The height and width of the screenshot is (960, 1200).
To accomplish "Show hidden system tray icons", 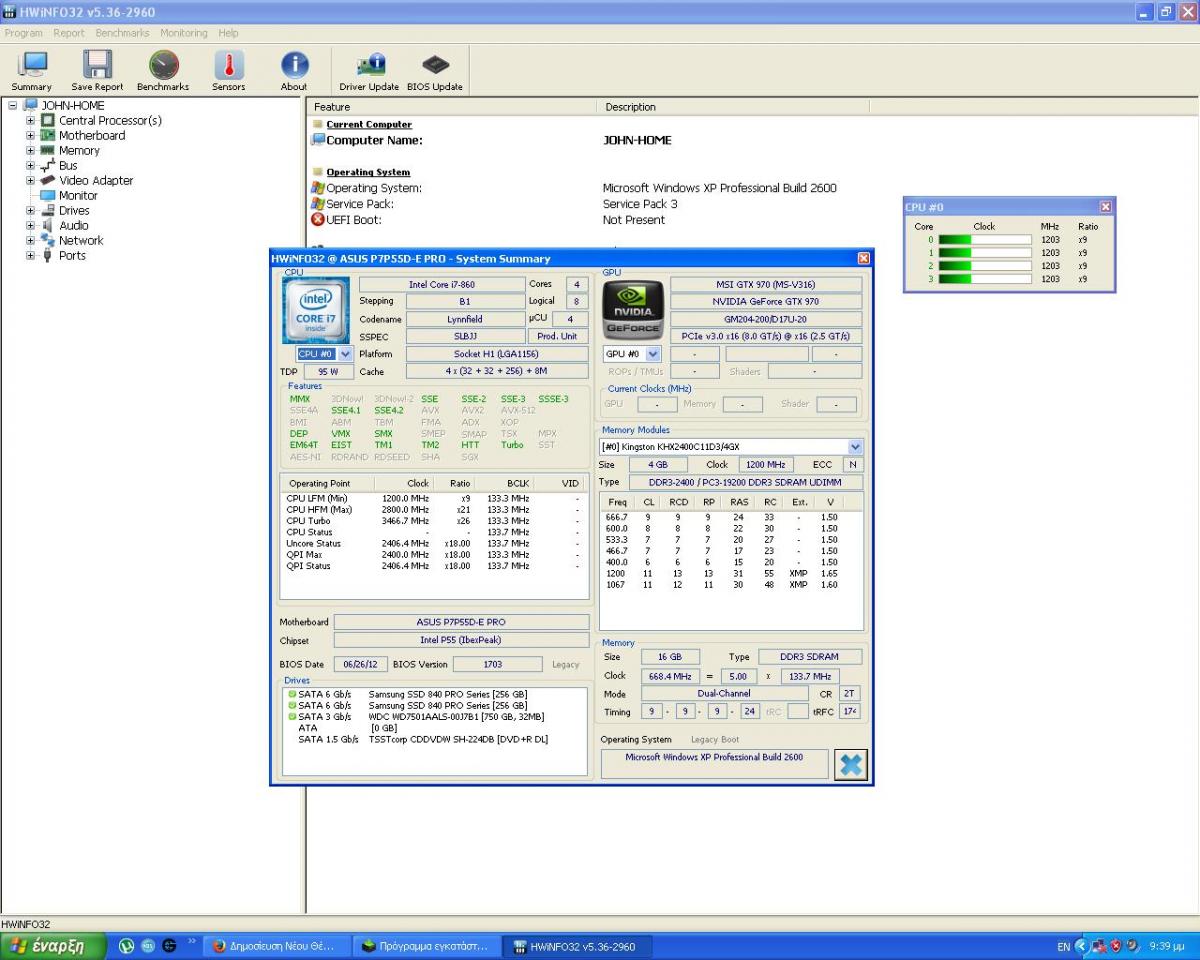I will (x=1080, y=946).
